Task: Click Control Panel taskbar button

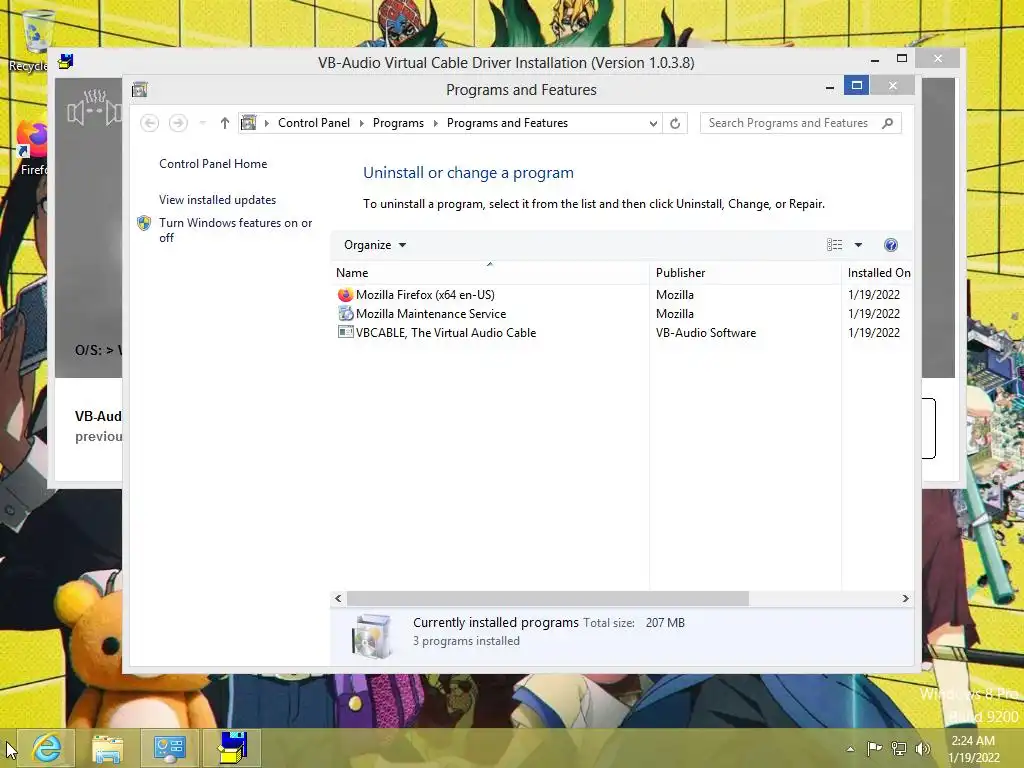Action: tap(170, 748)
